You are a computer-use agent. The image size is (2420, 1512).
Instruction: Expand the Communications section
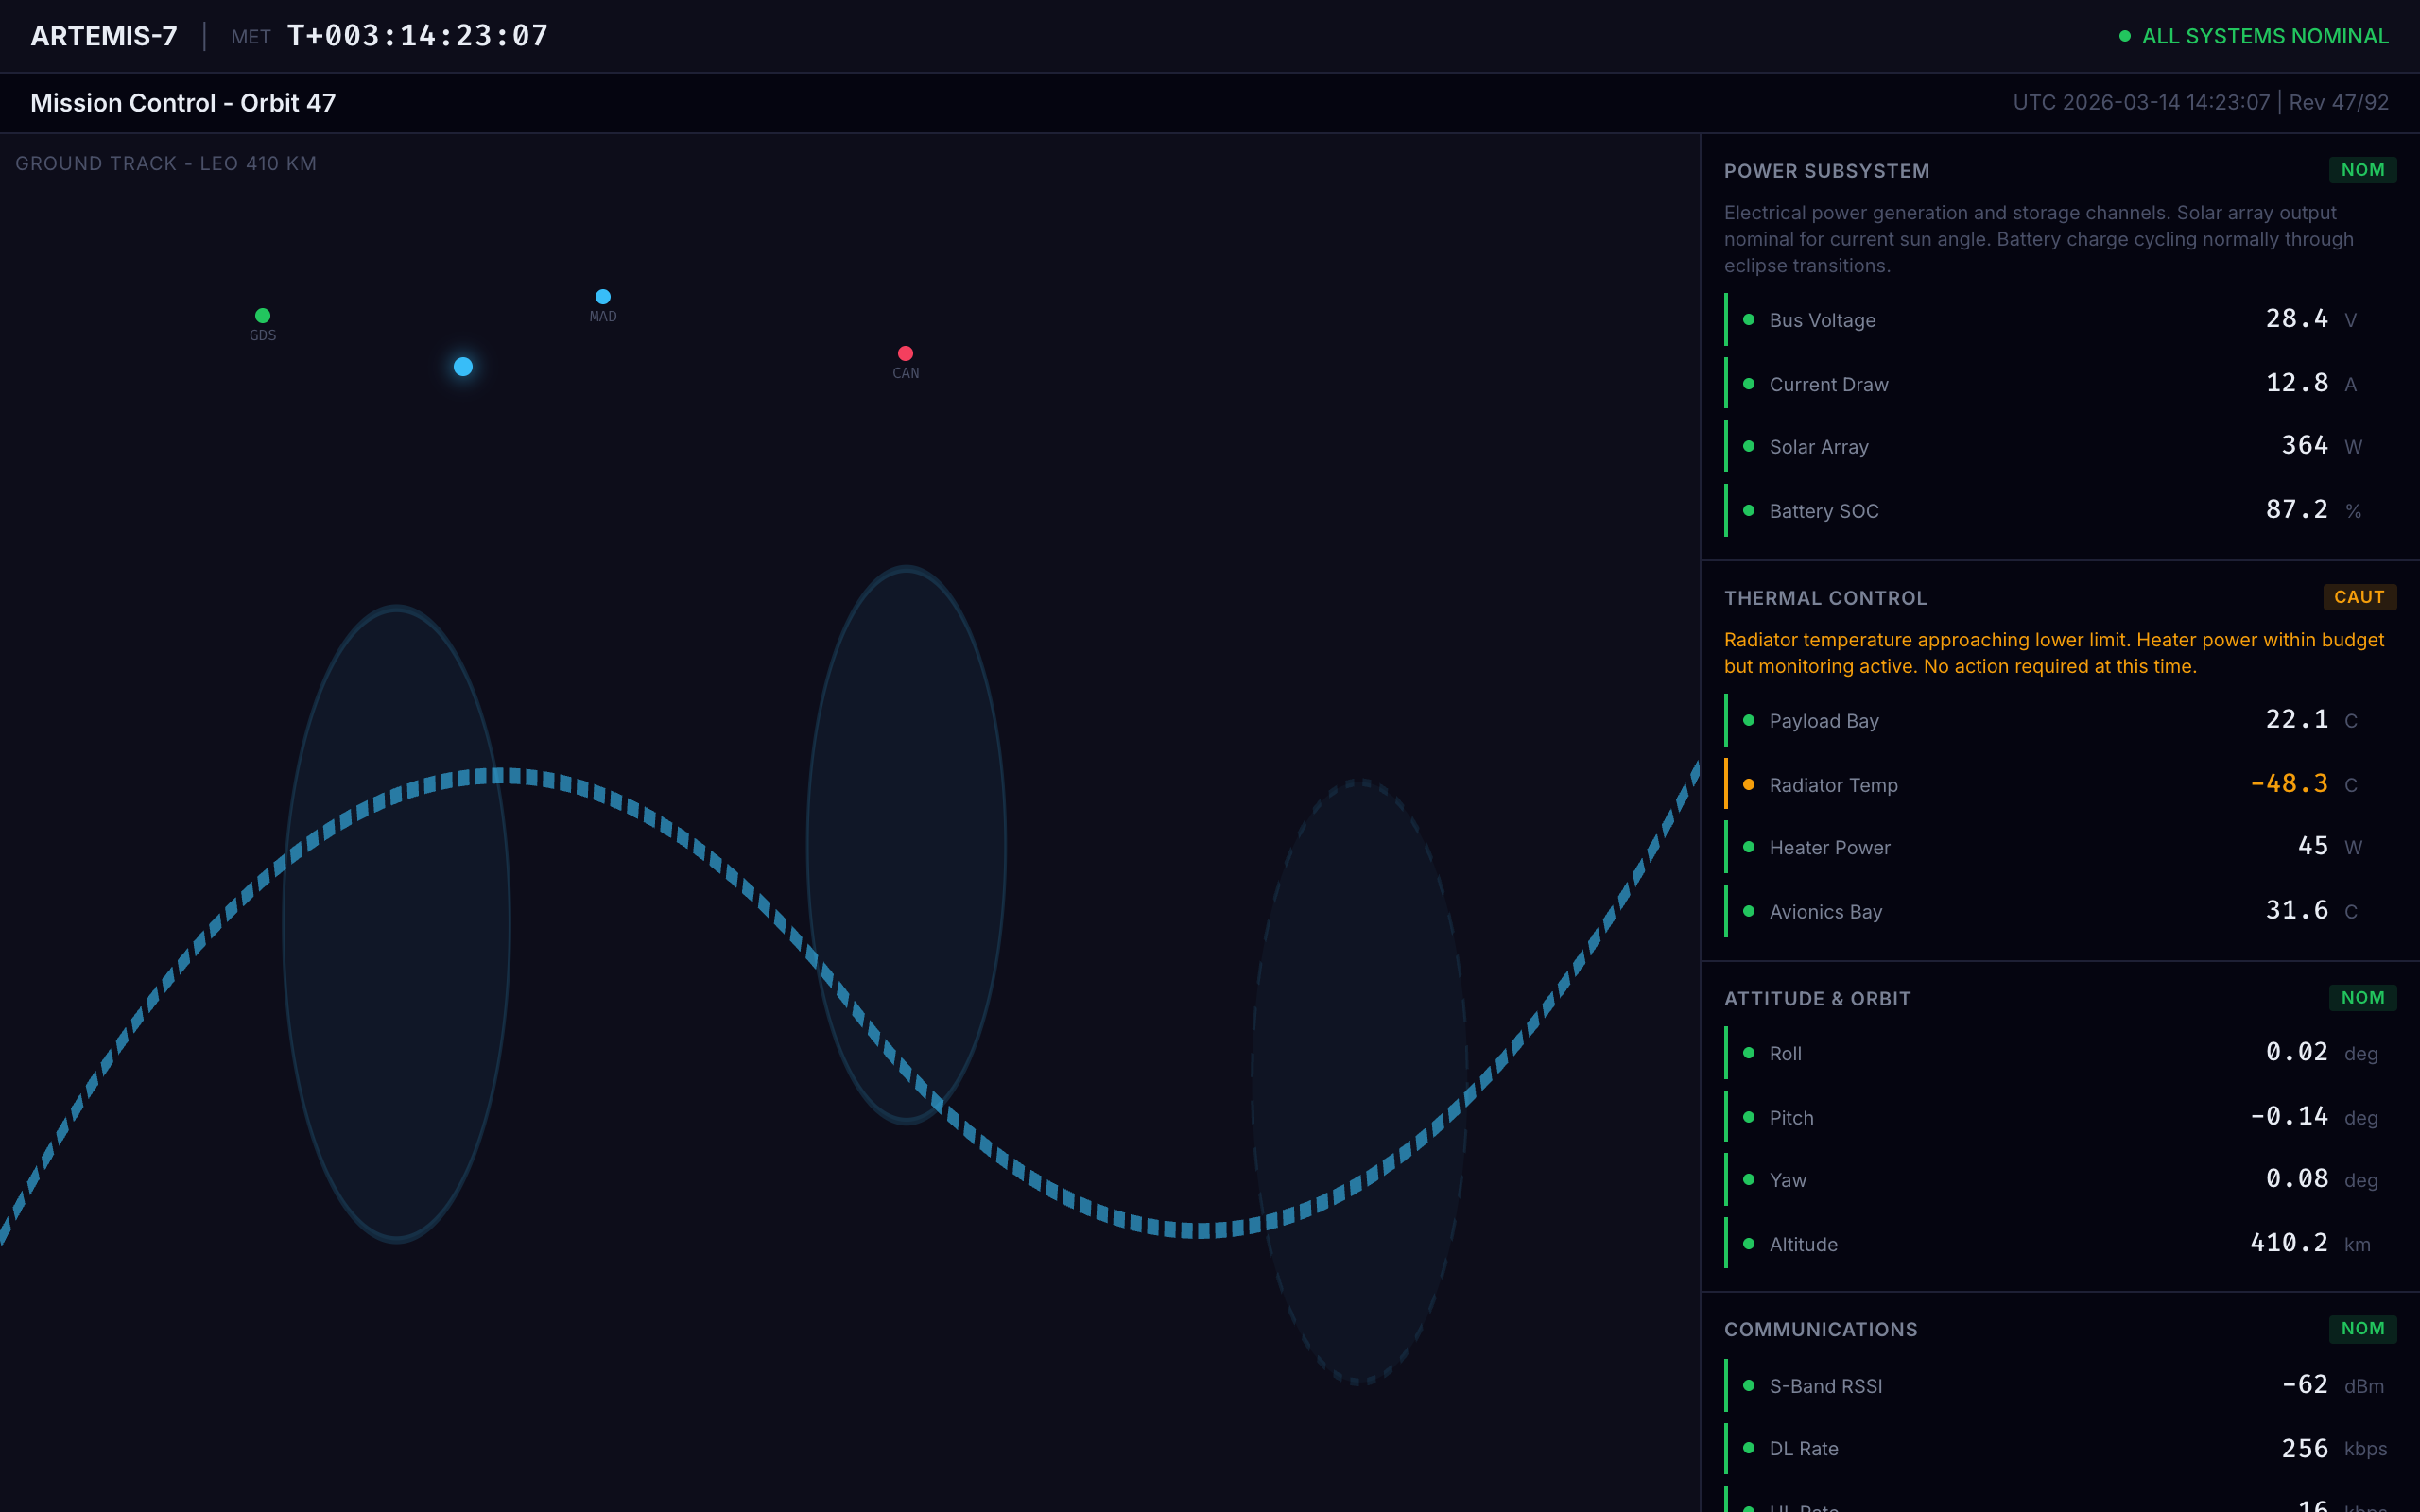(x=1821, y=1329)
